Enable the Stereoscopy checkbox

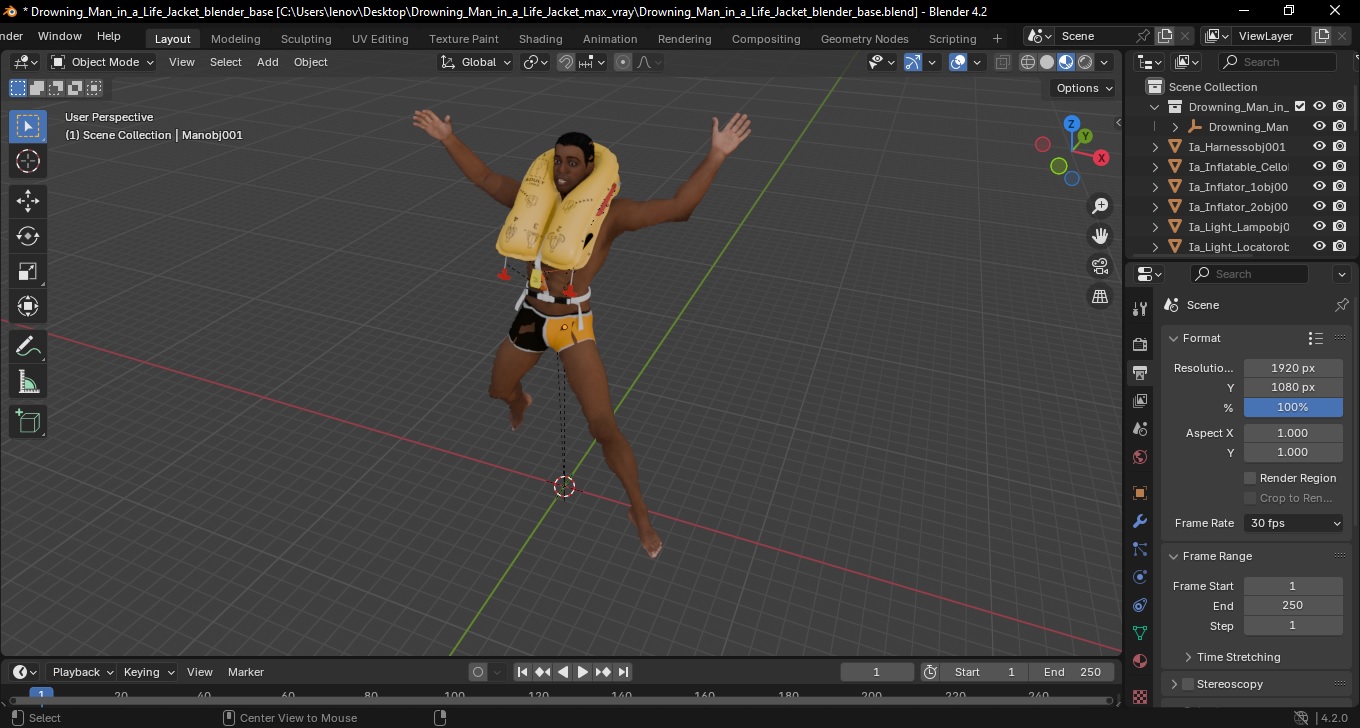click(x=1188, y=684)
